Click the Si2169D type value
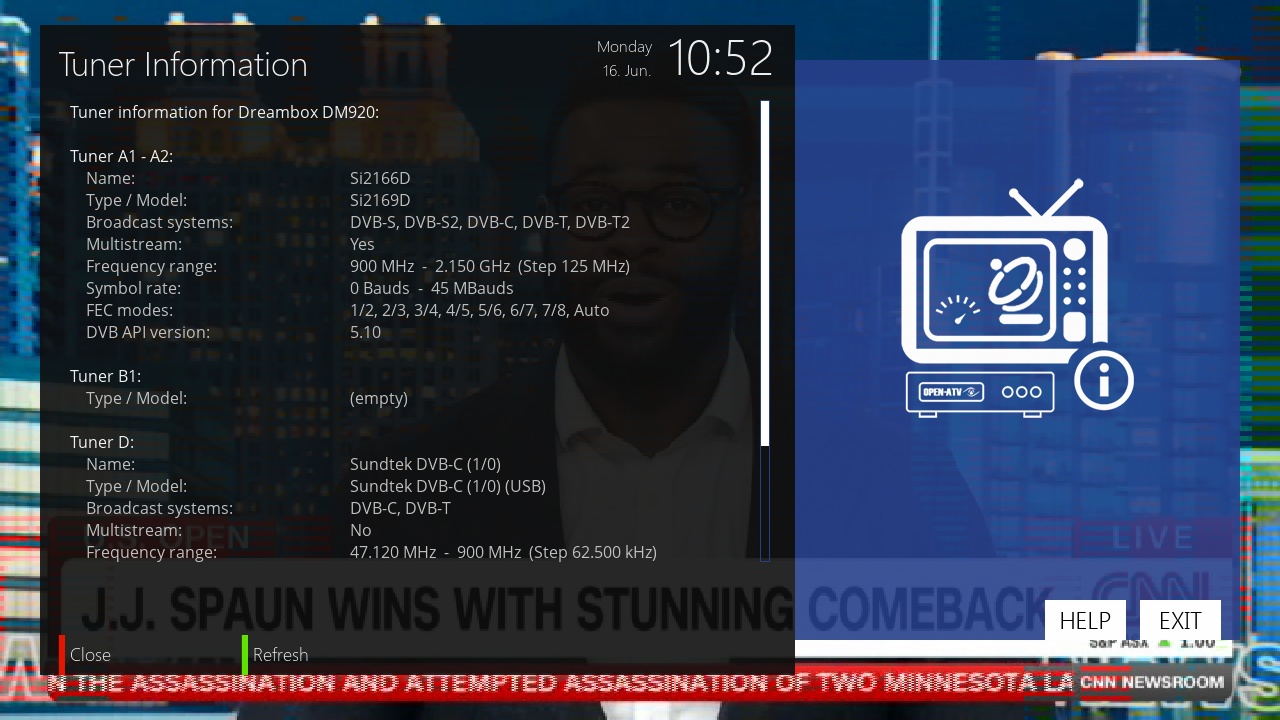This screenshot has width=1280, height=720. tap(380, 200)
